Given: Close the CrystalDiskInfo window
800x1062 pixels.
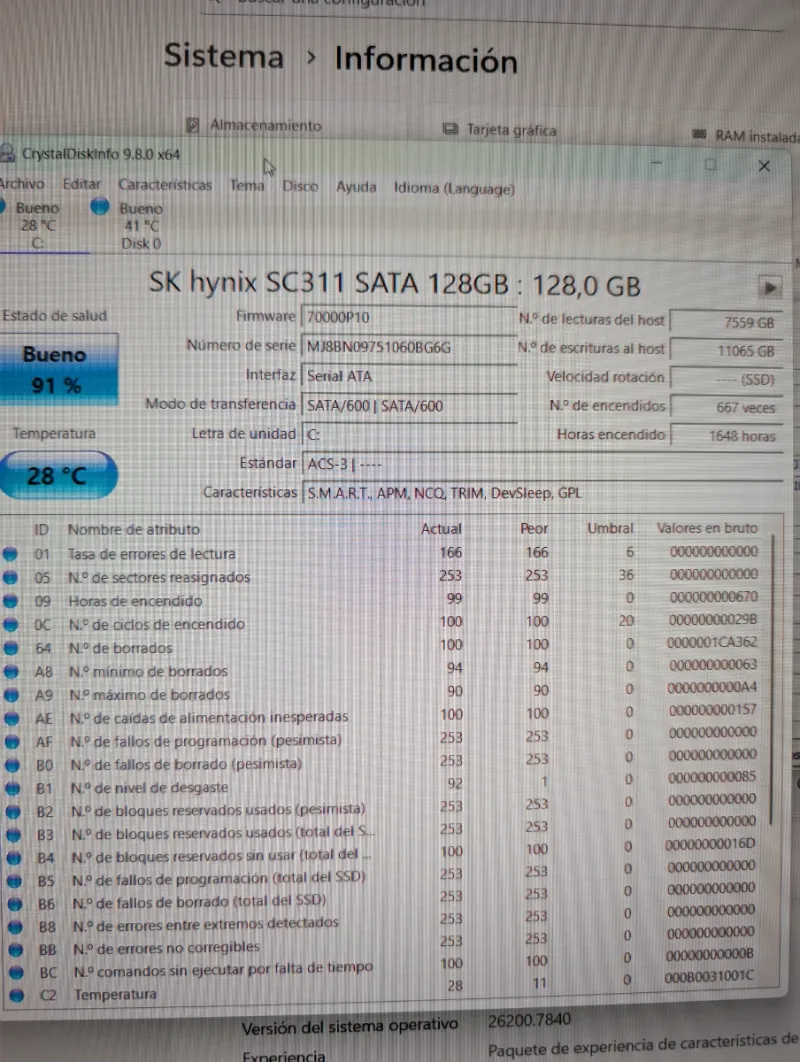Looking at the screenshot, I should point(764,166).
